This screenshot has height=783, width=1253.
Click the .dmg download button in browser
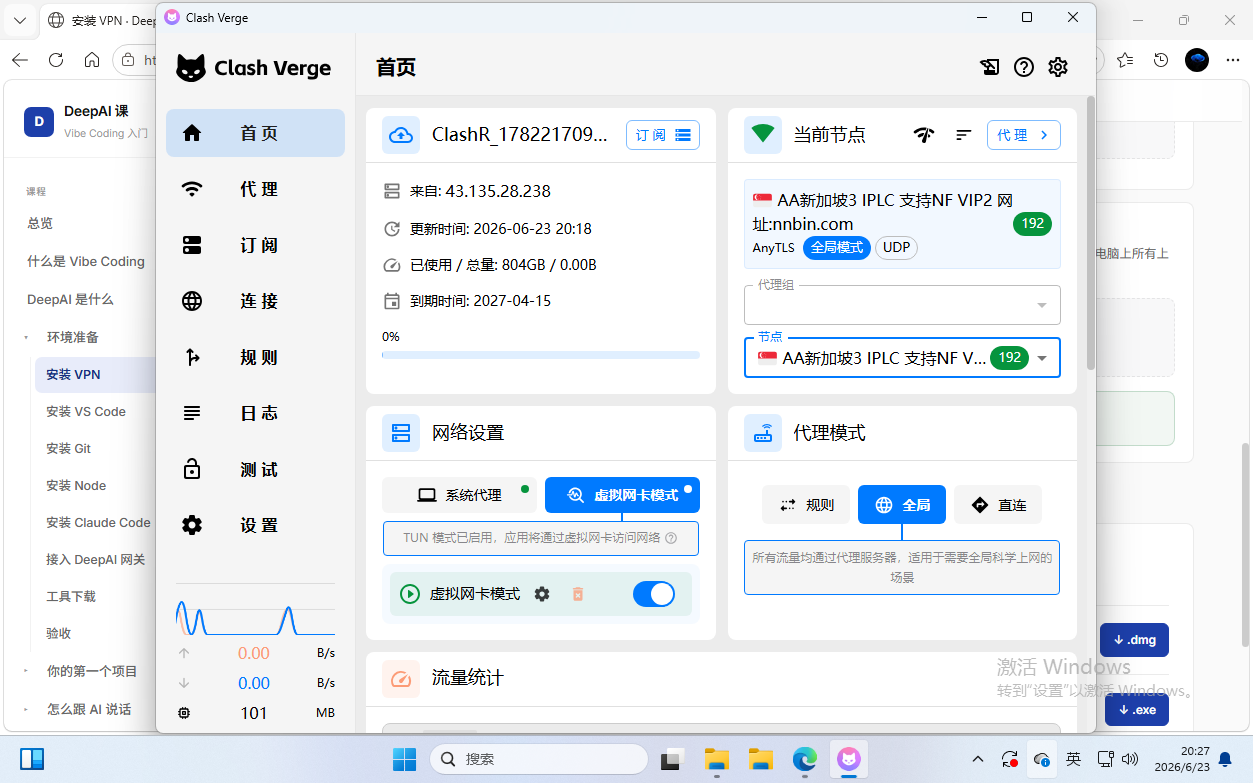1134,640
